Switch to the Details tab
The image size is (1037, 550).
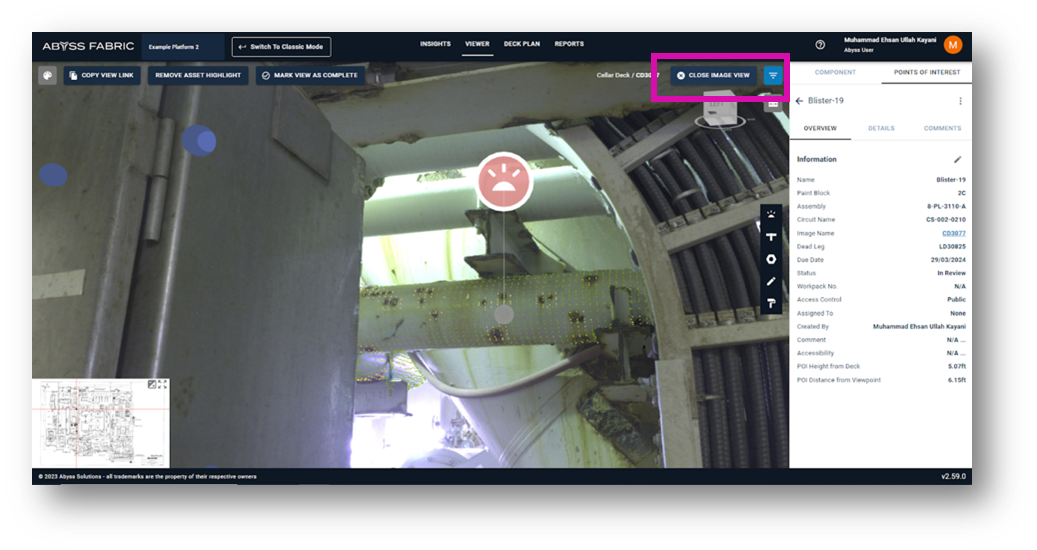[881, 128]
